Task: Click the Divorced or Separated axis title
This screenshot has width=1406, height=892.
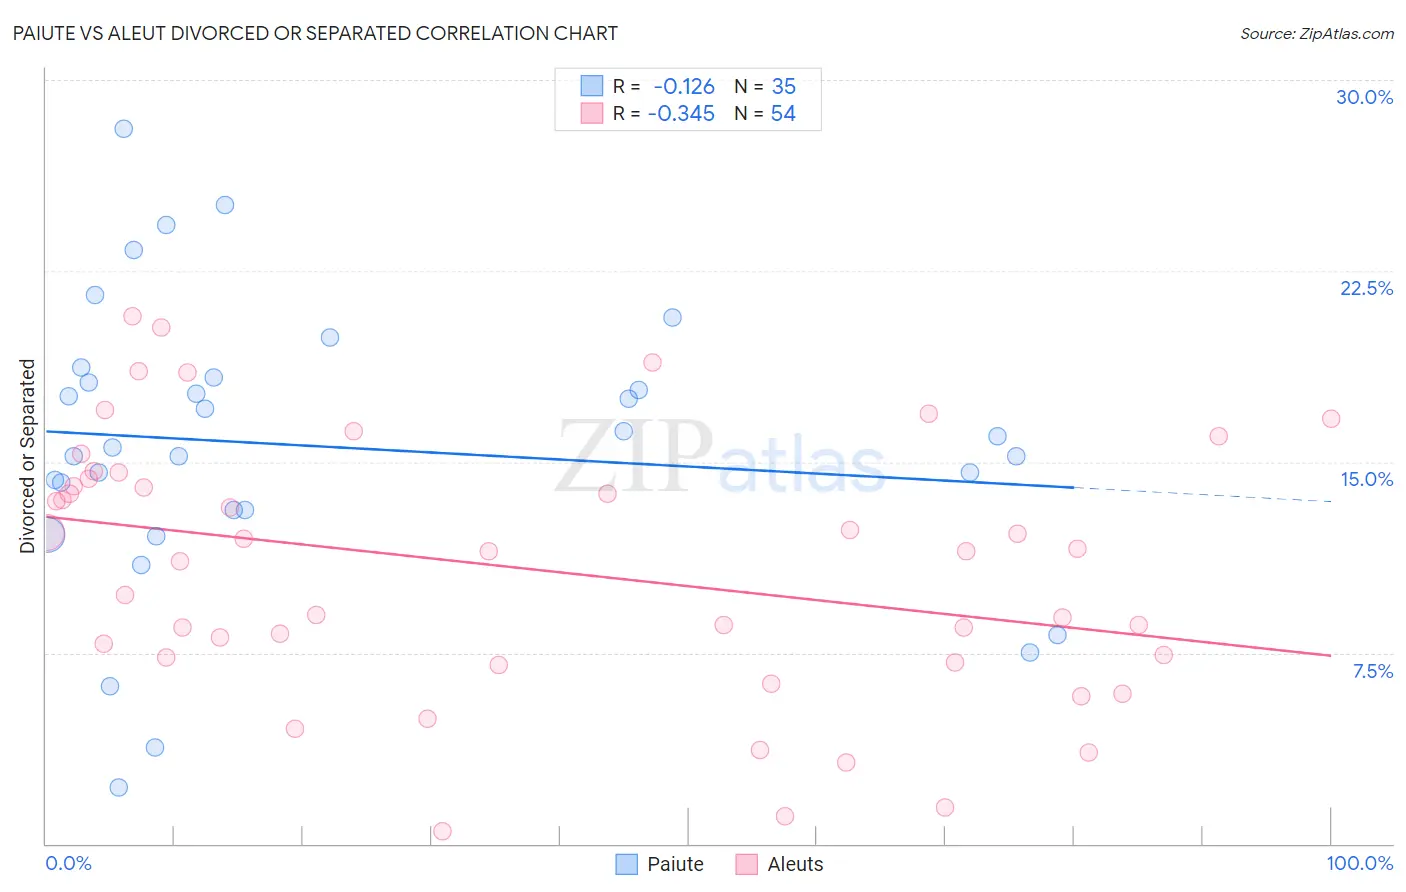Action: (x=27, y=456)
